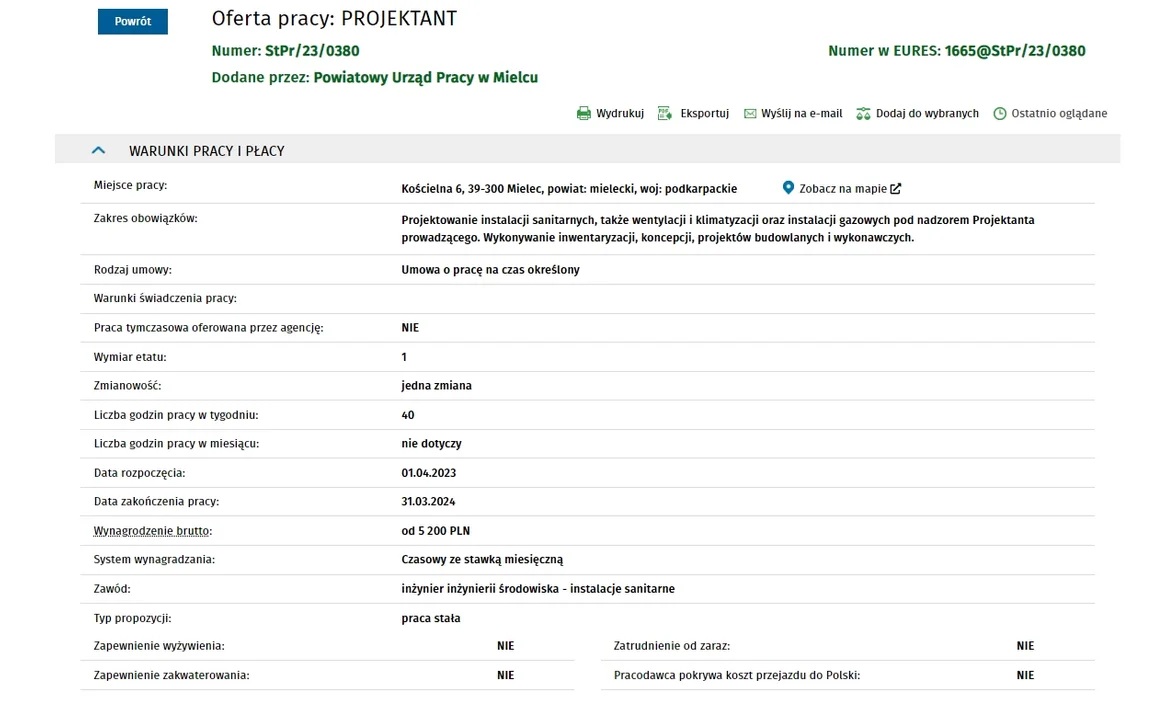Click external link icon after Zobacz na mapie
This screenshot has width=1165, height=720.
pos(895,189)
